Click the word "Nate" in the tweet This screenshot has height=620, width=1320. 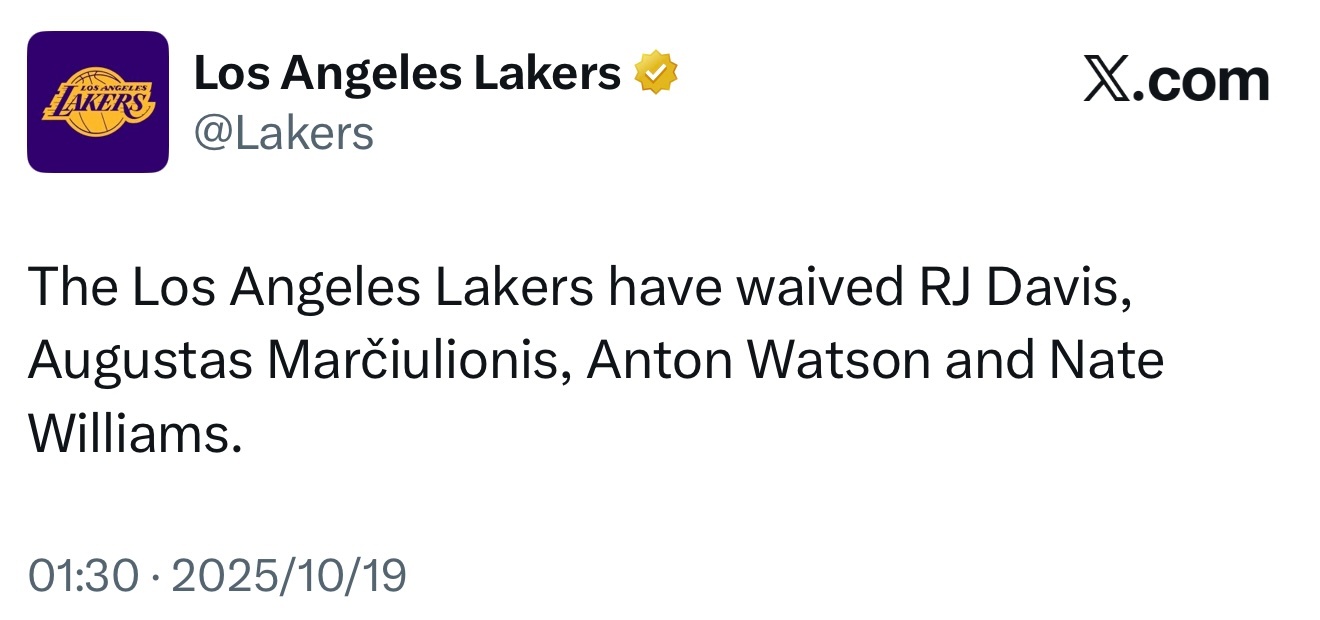[1106, 361]
